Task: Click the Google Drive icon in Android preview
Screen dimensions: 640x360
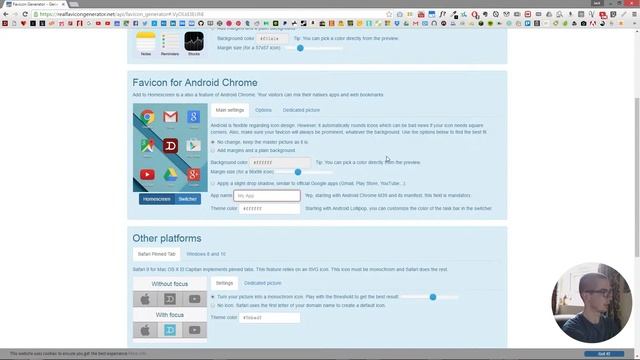Action: click(170, 175)
